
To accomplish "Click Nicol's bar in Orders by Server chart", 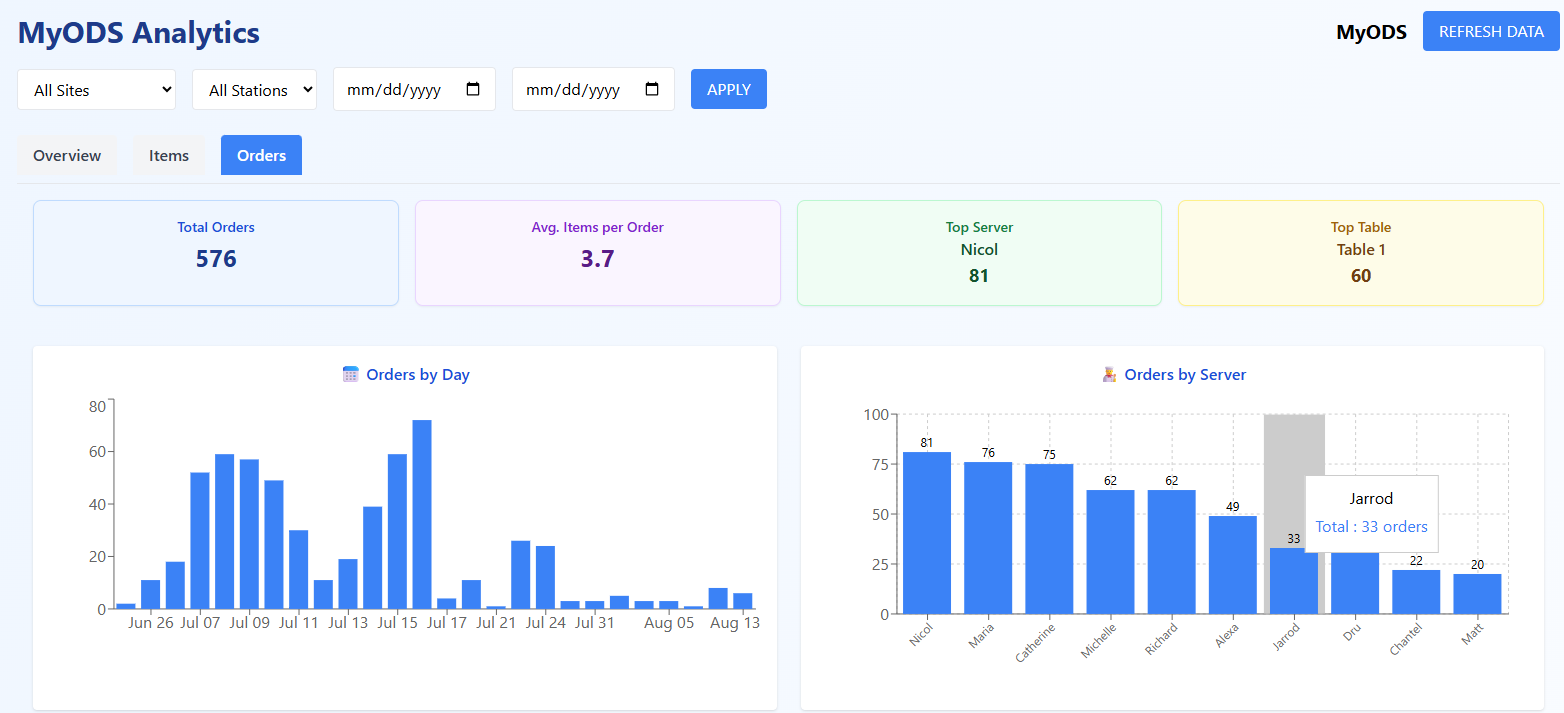I will point(926,530).
